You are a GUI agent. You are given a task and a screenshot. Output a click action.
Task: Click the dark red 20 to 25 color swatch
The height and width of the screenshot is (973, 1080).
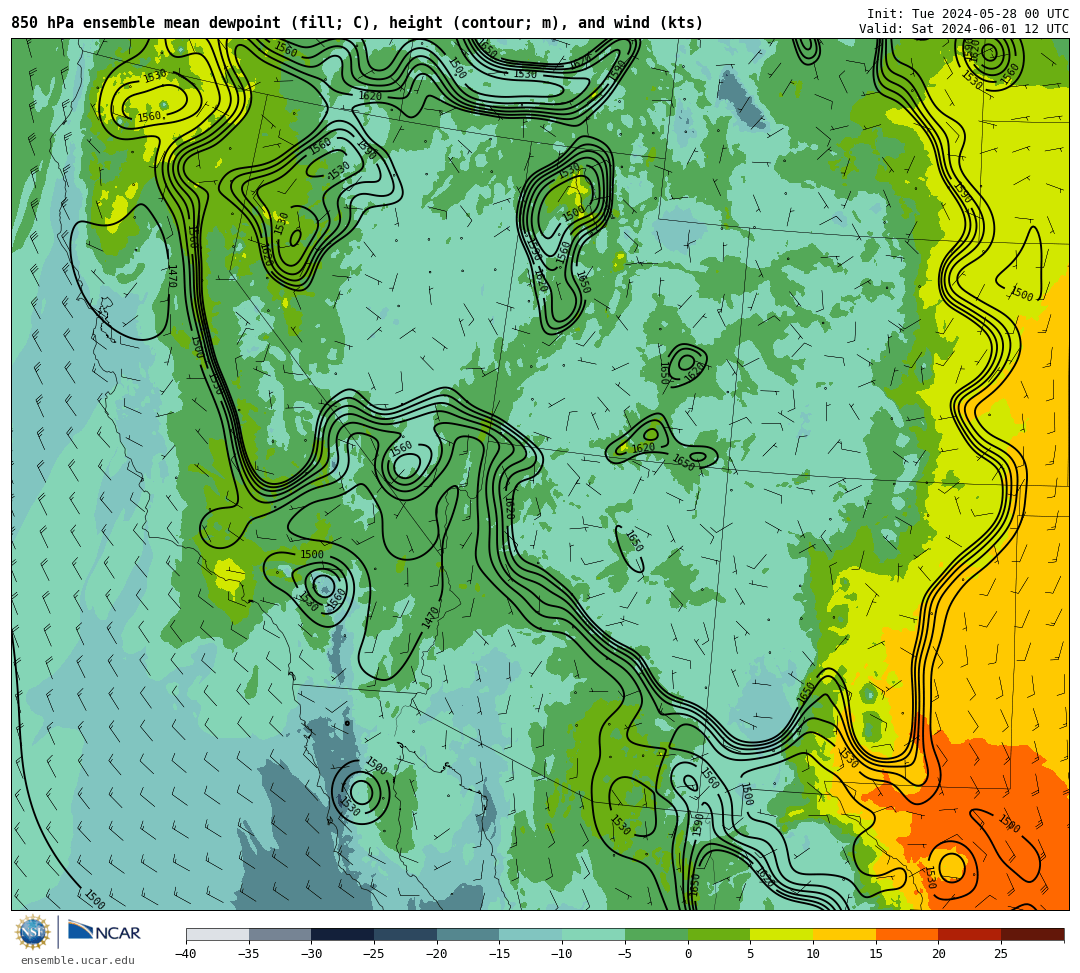pyautogui.click(x=970, y=934)
